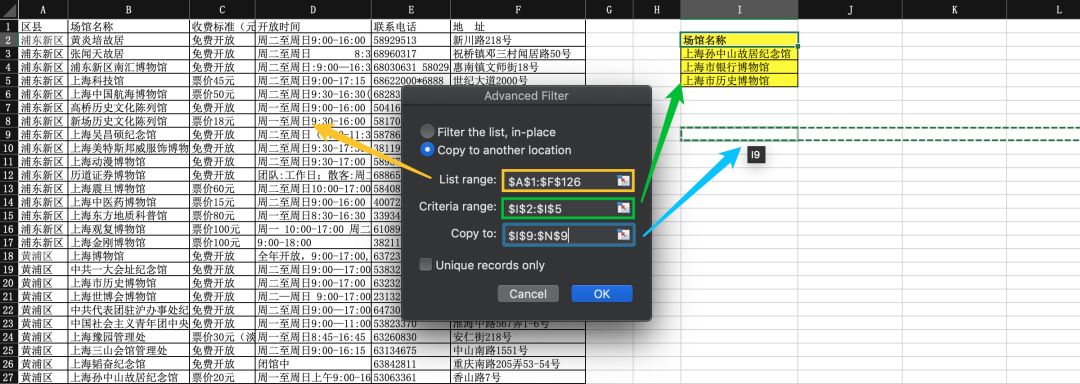The height and width of the screenshot is (384, 1080).
Task: Select column K header
Action: (x=955, y=10)
